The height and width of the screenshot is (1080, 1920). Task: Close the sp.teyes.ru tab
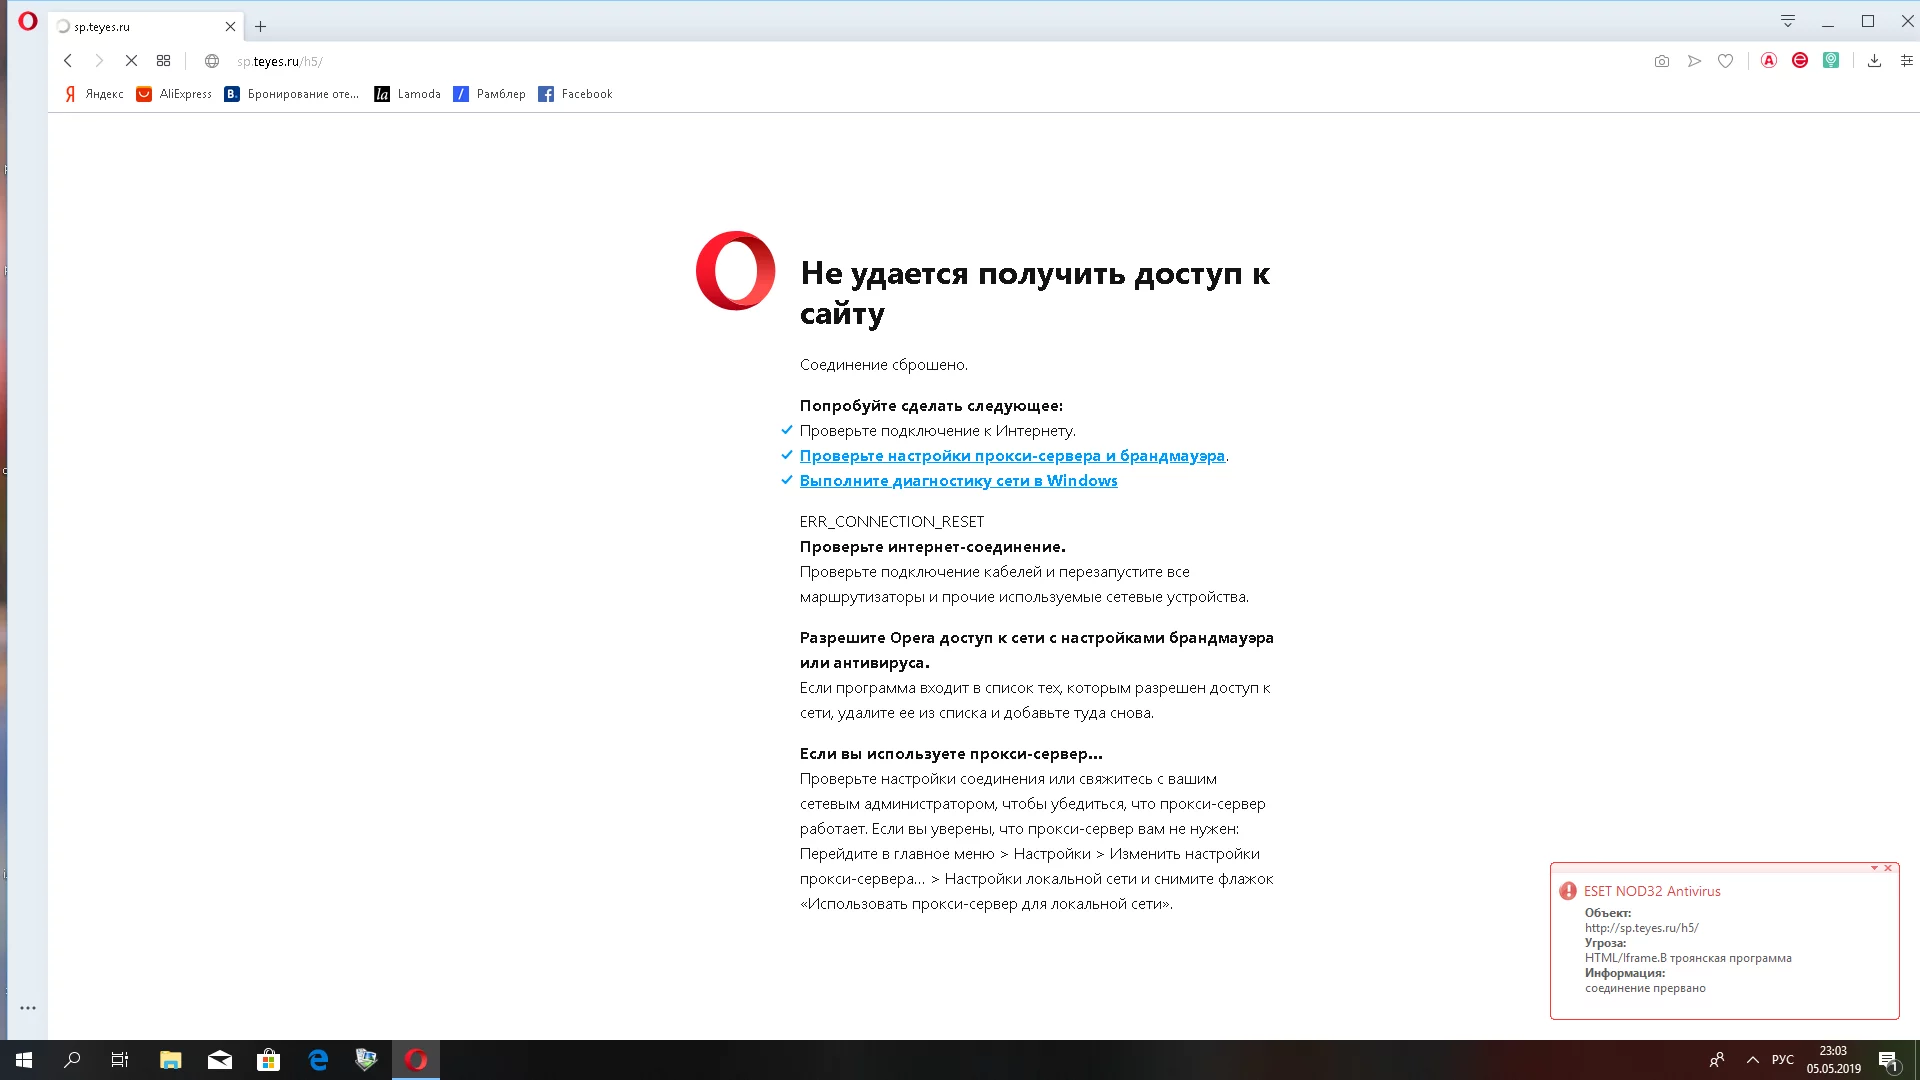[230, 27]
